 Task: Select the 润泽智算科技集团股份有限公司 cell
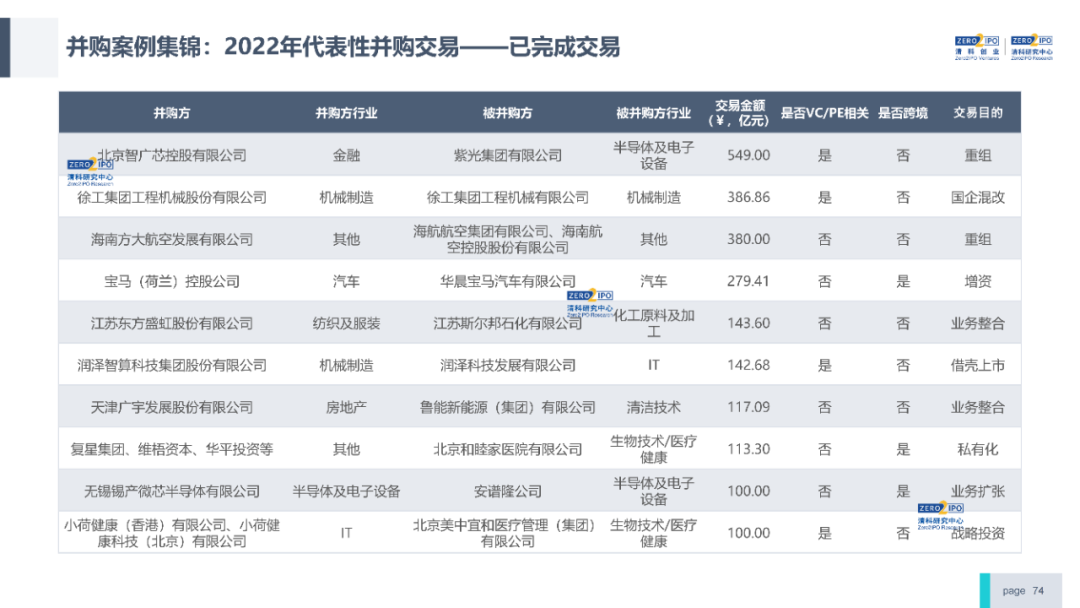click(172, 366)
